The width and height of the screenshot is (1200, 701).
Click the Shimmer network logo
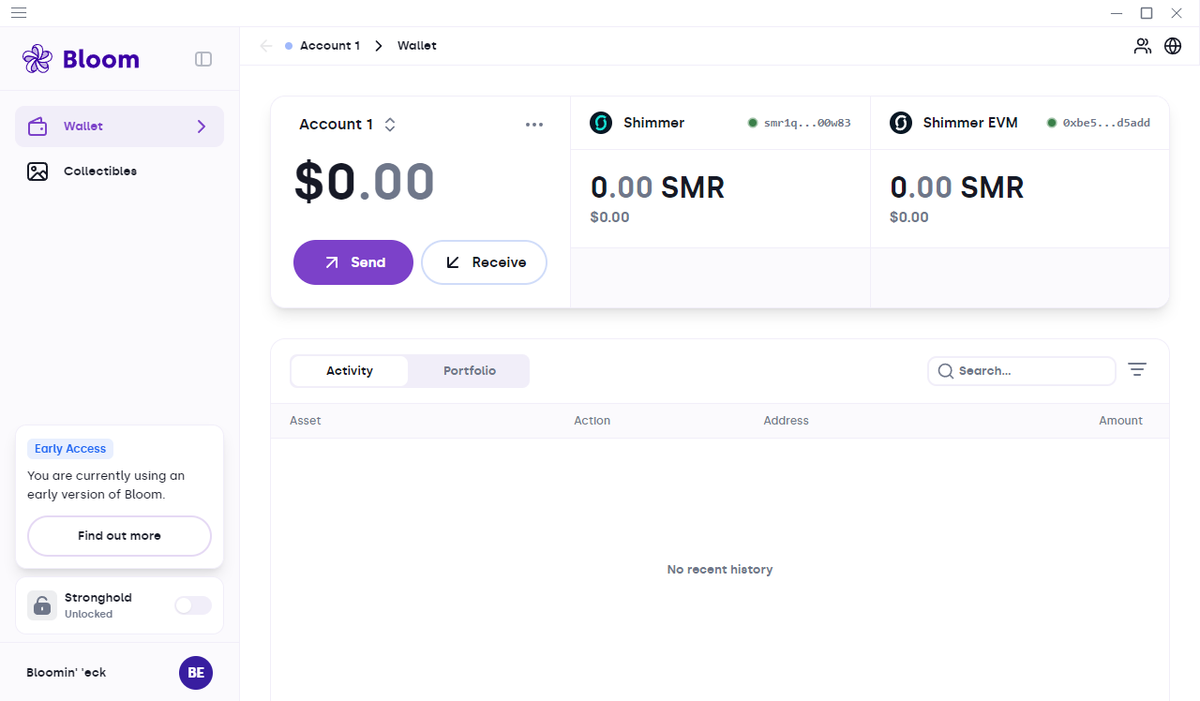(x=601, y=123)
